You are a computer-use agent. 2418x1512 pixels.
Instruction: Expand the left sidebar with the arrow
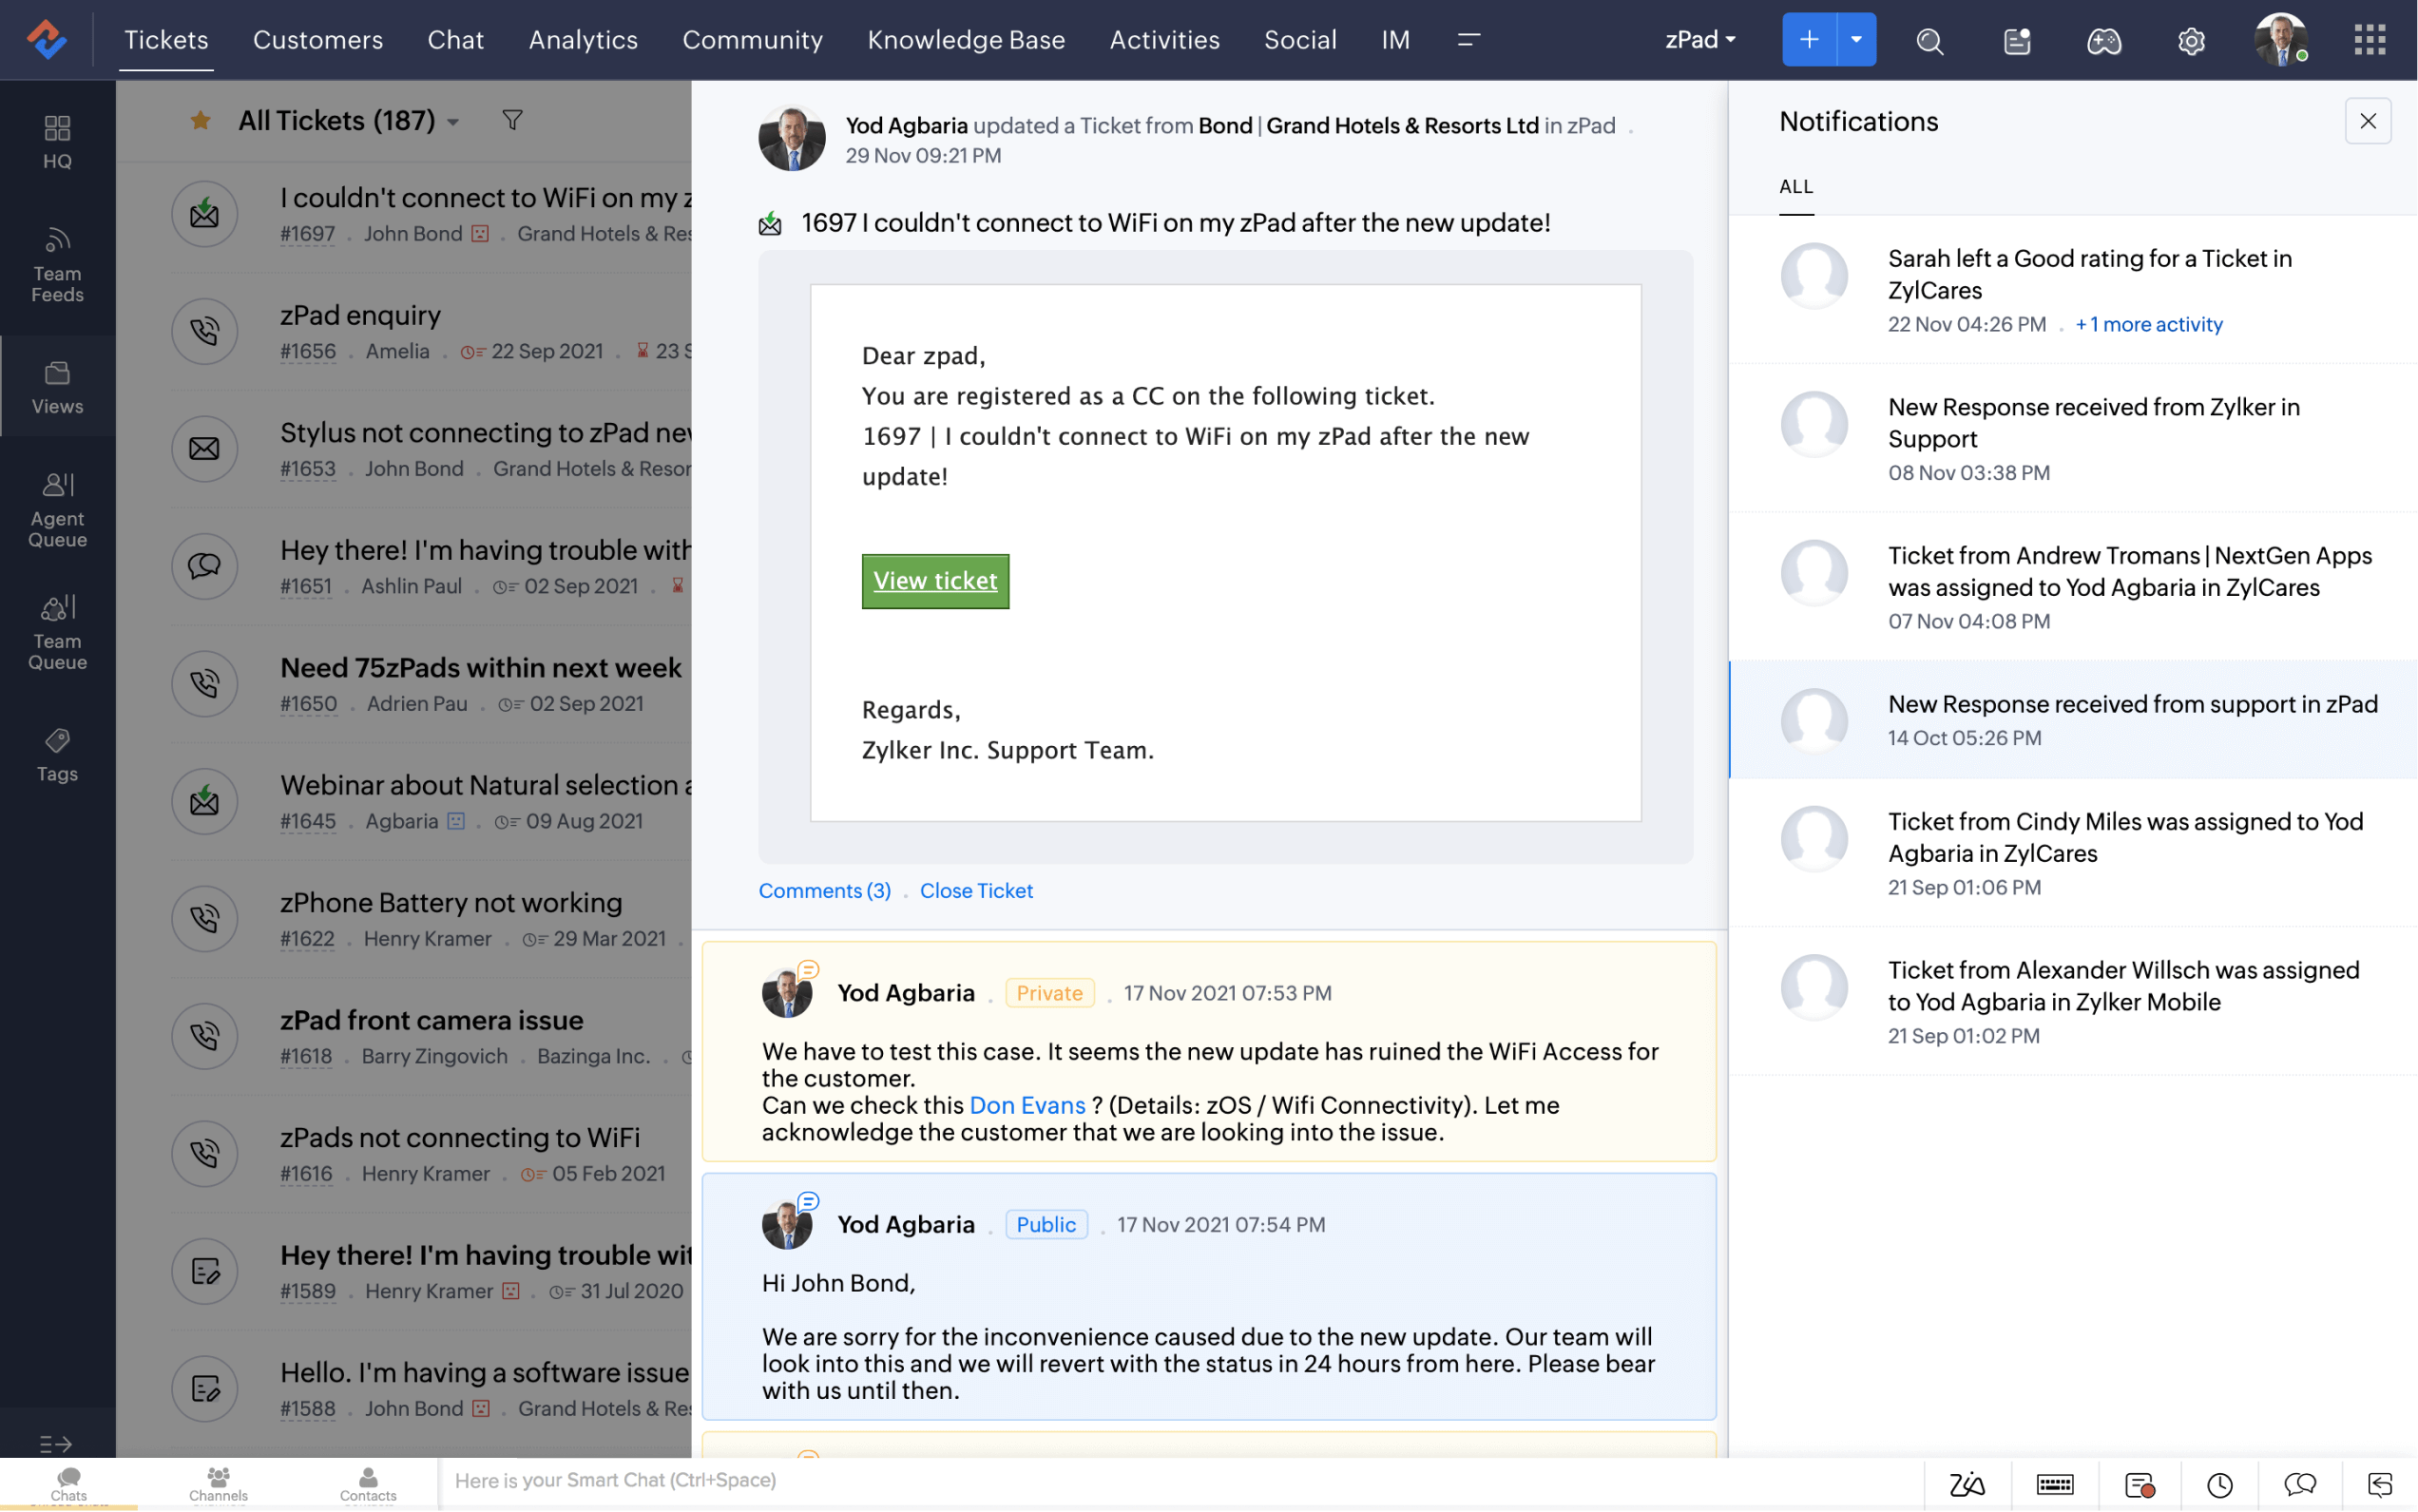55,1444
